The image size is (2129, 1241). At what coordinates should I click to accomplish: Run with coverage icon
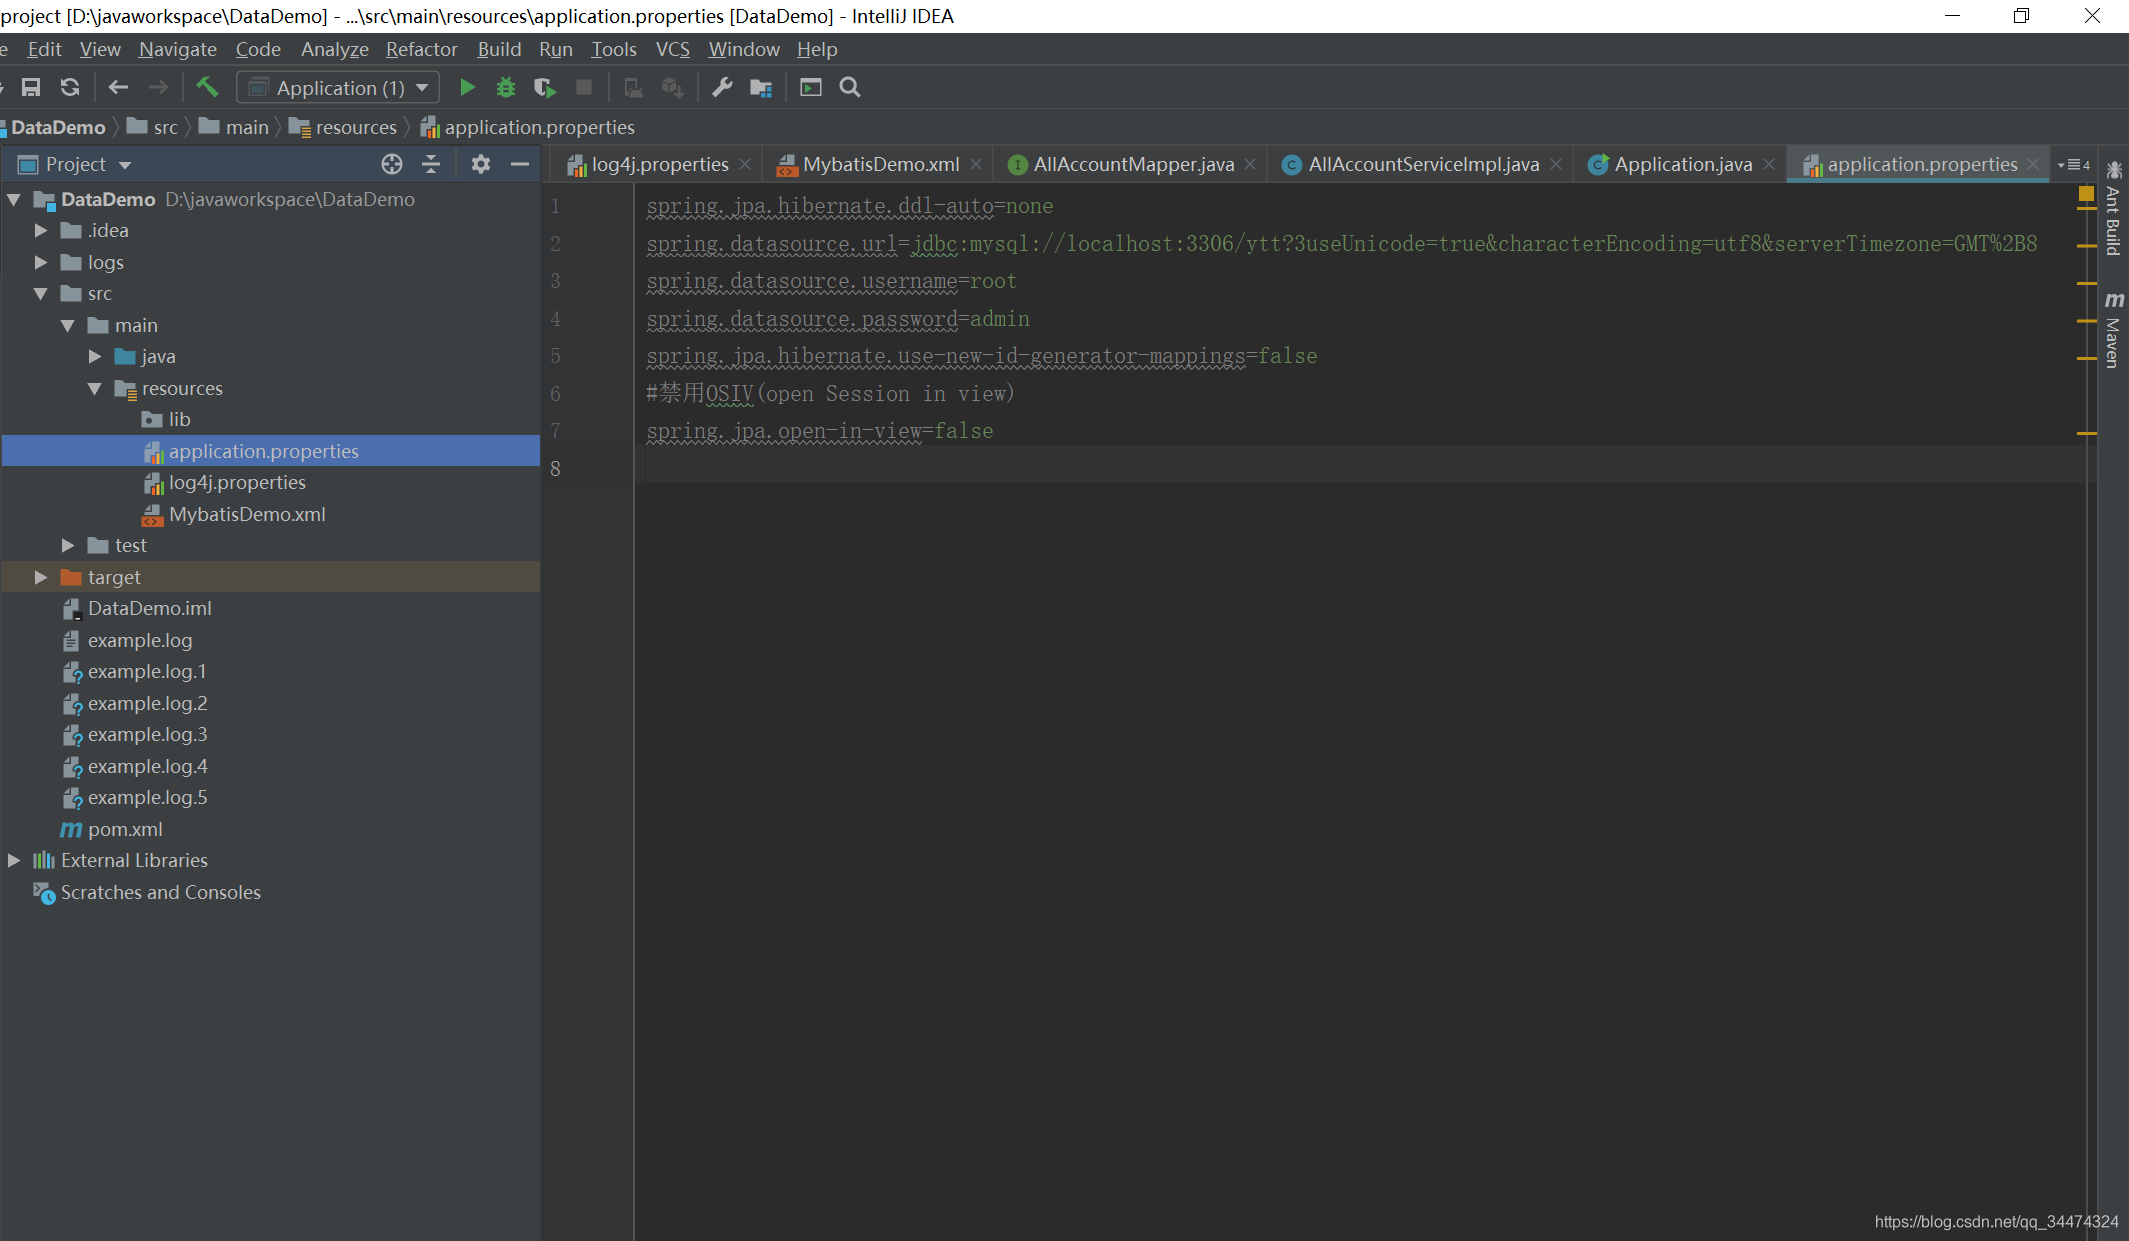click(545, 88)
